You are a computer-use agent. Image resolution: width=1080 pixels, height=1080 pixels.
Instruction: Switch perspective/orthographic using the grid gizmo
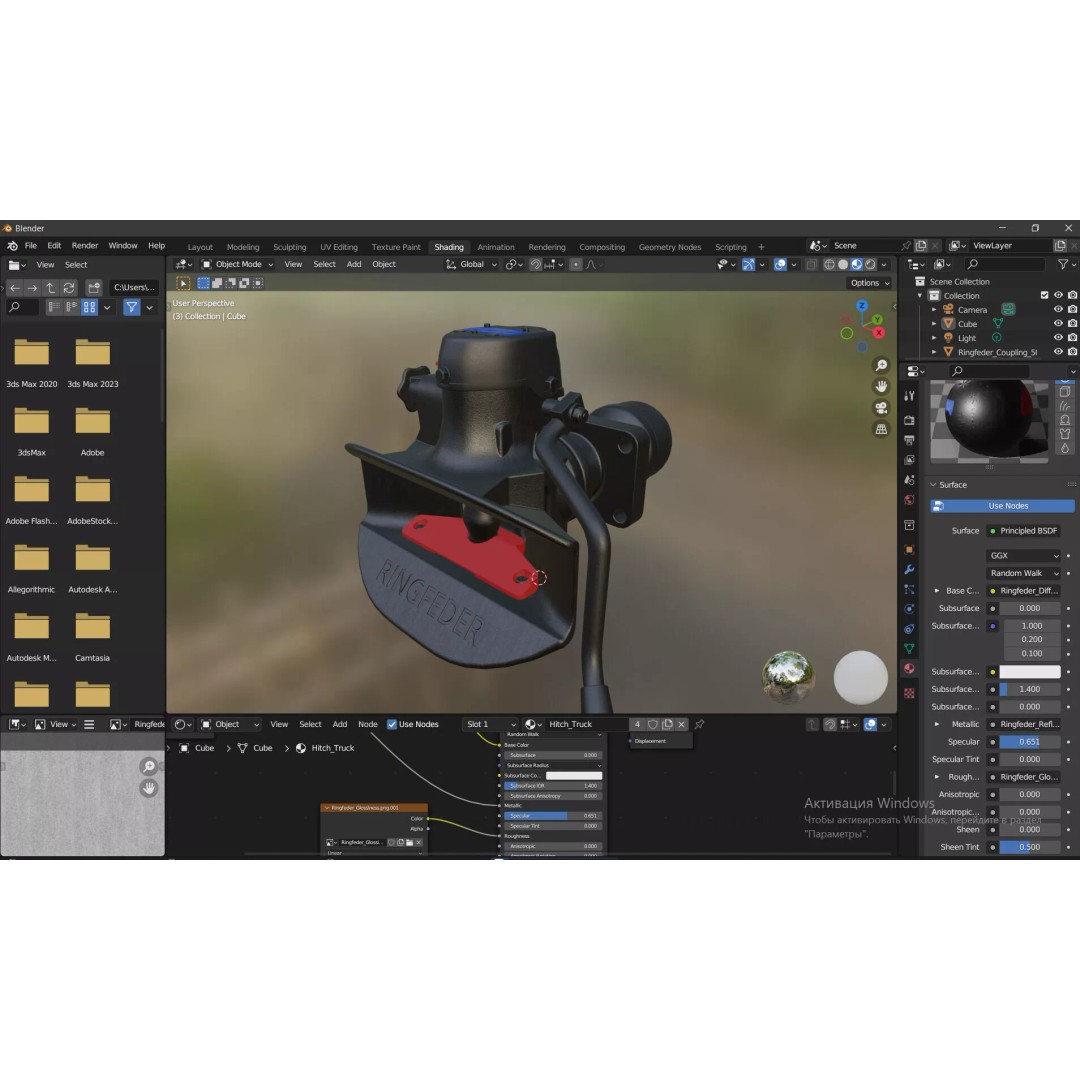[x=881, y=429]
